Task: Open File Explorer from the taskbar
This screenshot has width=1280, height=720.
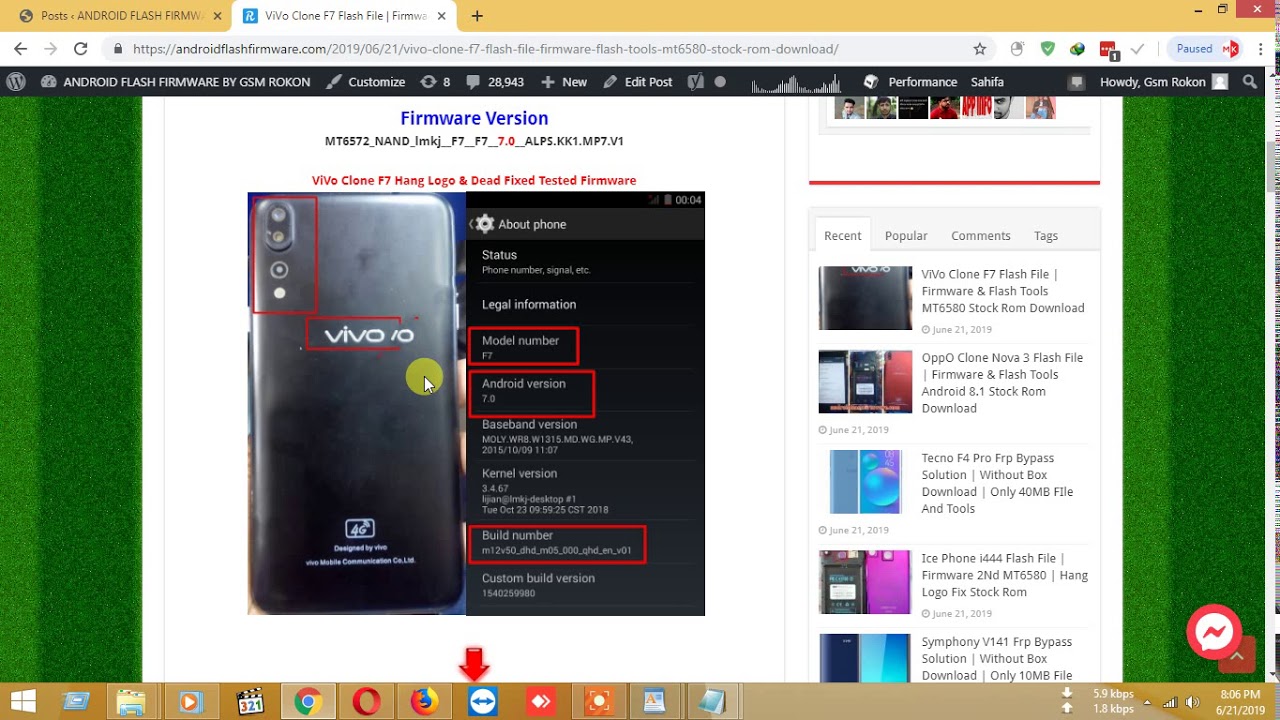Action: pos(131,702)
